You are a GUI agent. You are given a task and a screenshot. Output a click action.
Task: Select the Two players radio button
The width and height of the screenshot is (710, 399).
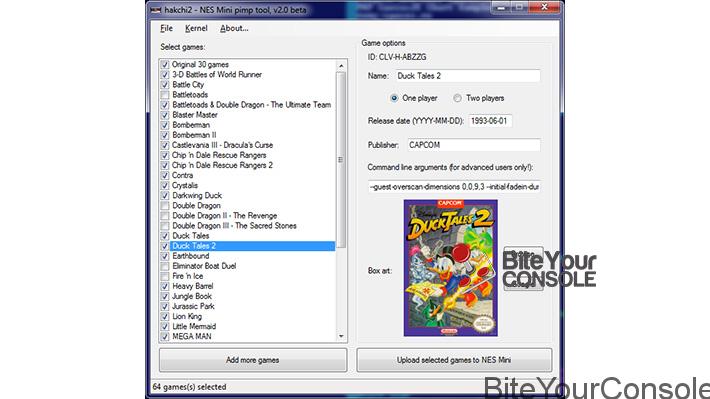457,98
